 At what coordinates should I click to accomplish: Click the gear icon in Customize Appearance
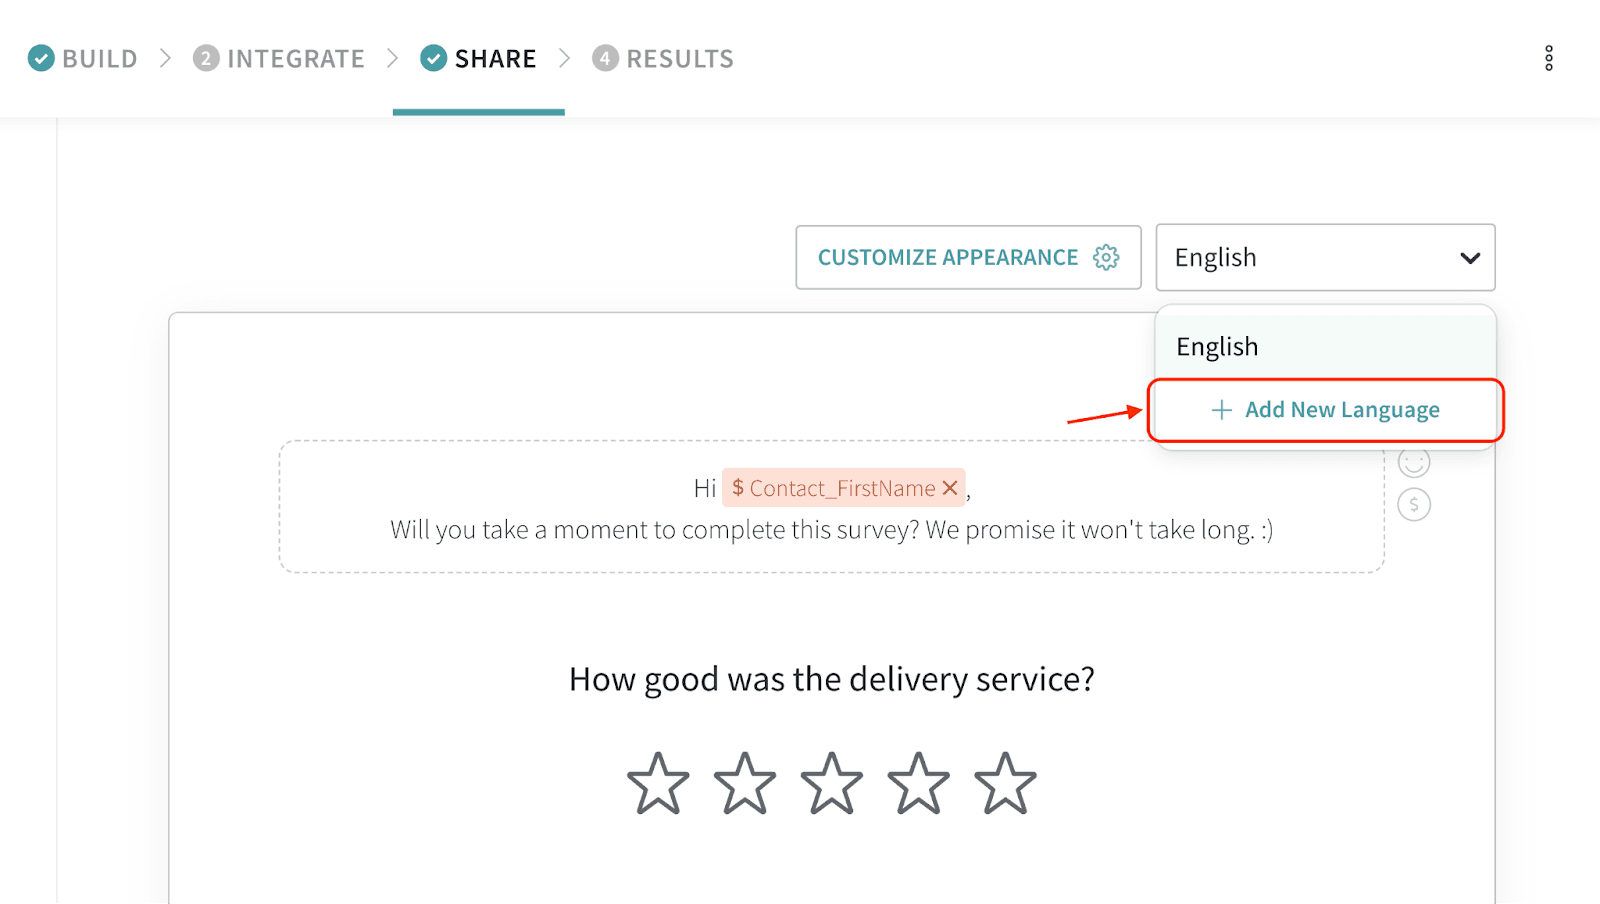click(x=1105, y=258)
